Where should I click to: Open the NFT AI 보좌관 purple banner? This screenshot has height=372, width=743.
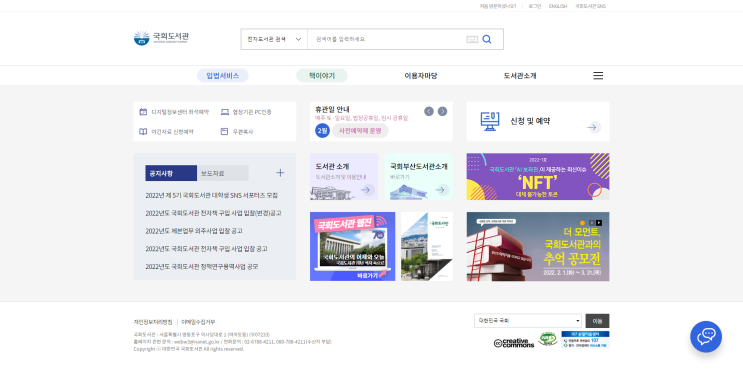point(538,176)
